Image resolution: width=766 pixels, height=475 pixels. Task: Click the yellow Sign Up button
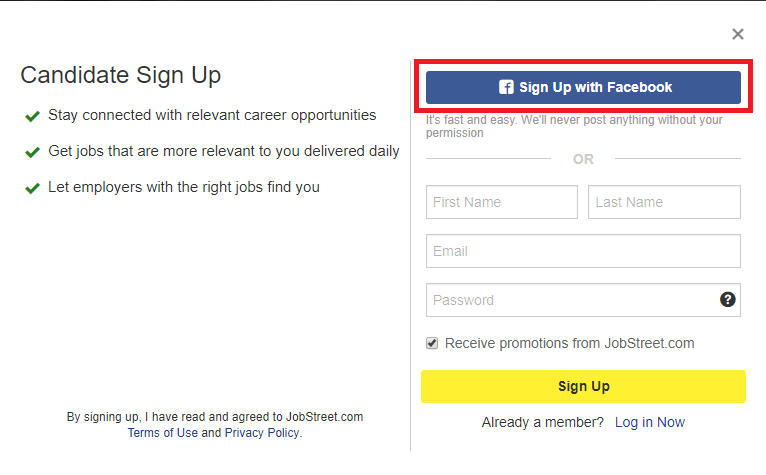(583, 387)
